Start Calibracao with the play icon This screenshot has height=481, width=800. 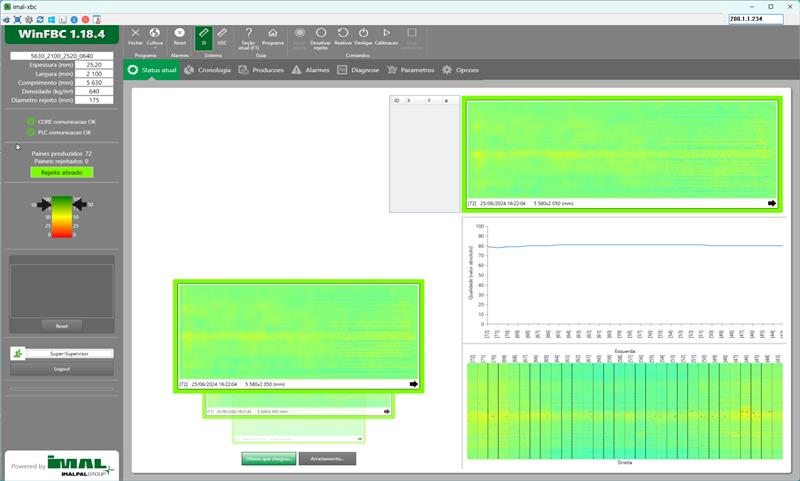[x=387, y=35]
